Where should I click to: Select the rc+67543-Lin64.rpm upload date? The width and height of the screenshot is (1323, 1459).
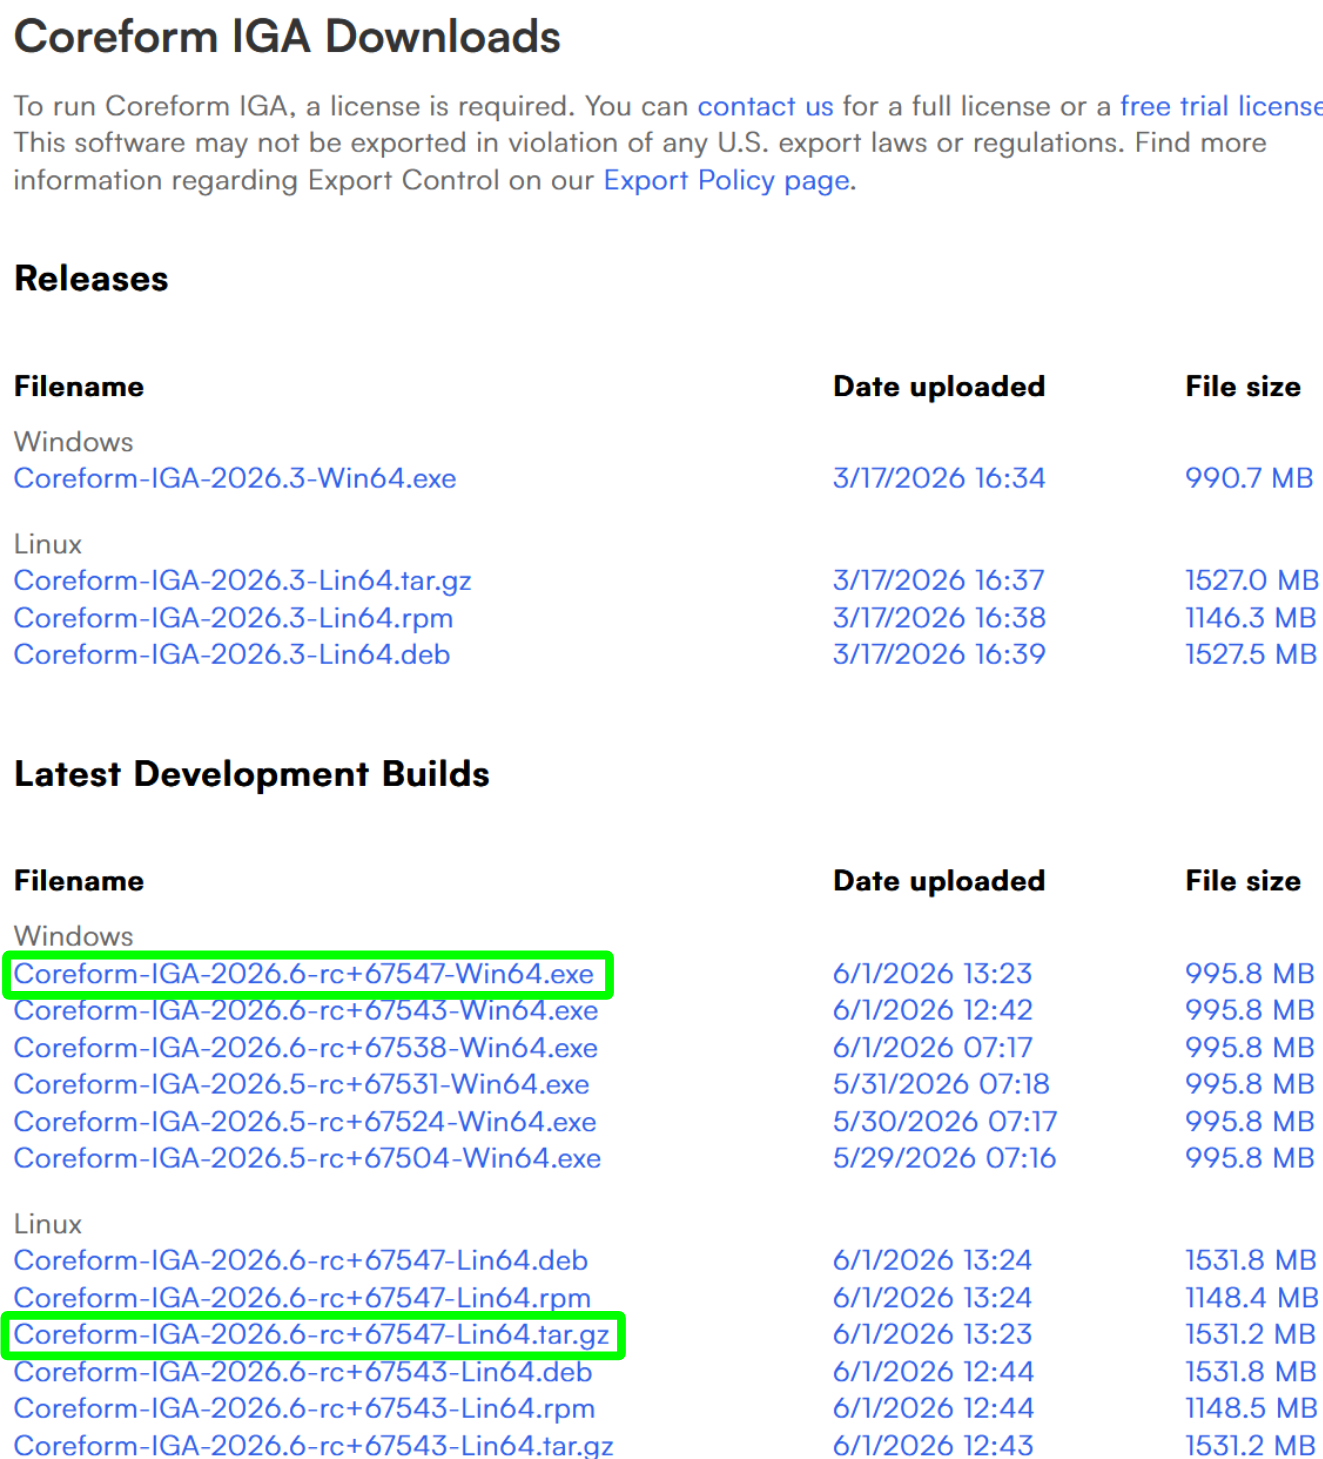pos(933,1408)
